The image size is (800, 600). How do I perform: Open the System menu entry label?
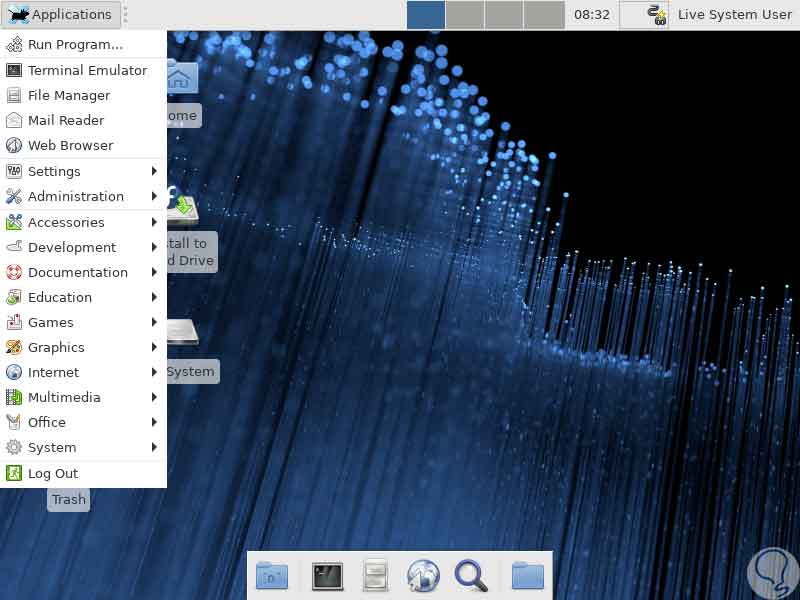click(x=52, y=448)
